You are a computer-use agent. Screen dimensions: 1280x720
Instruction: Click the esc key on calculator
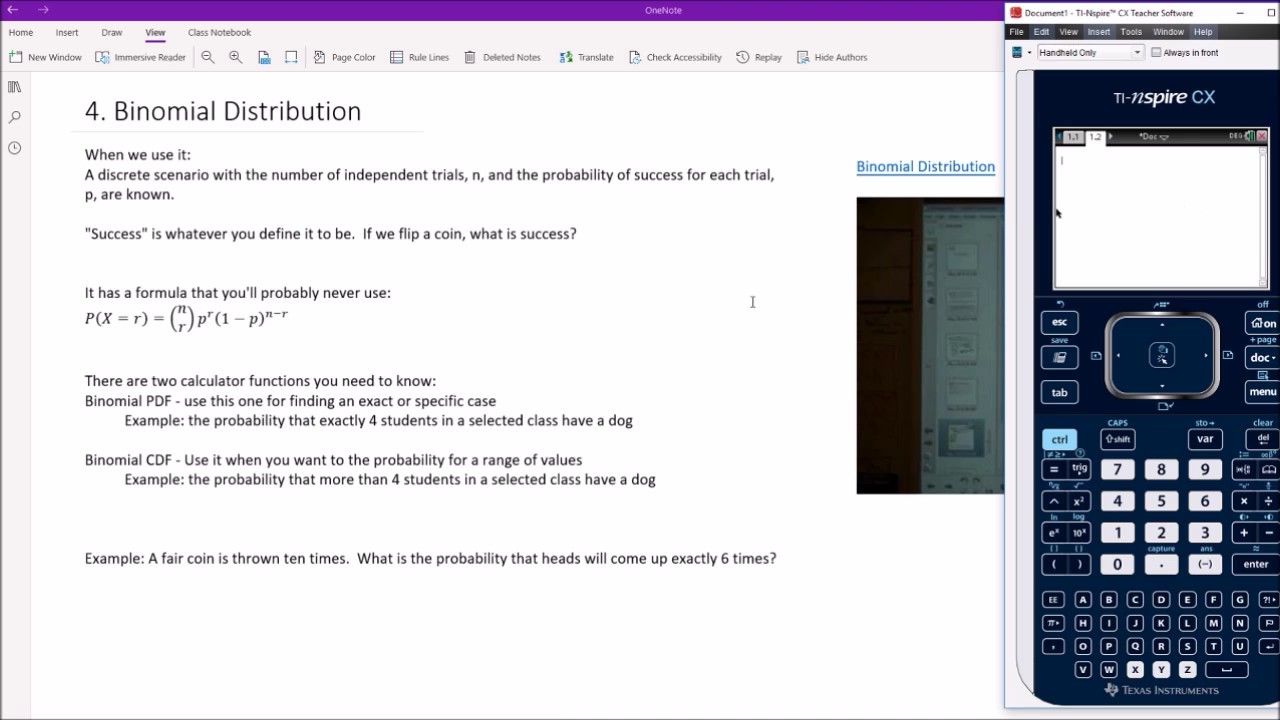1059,322
